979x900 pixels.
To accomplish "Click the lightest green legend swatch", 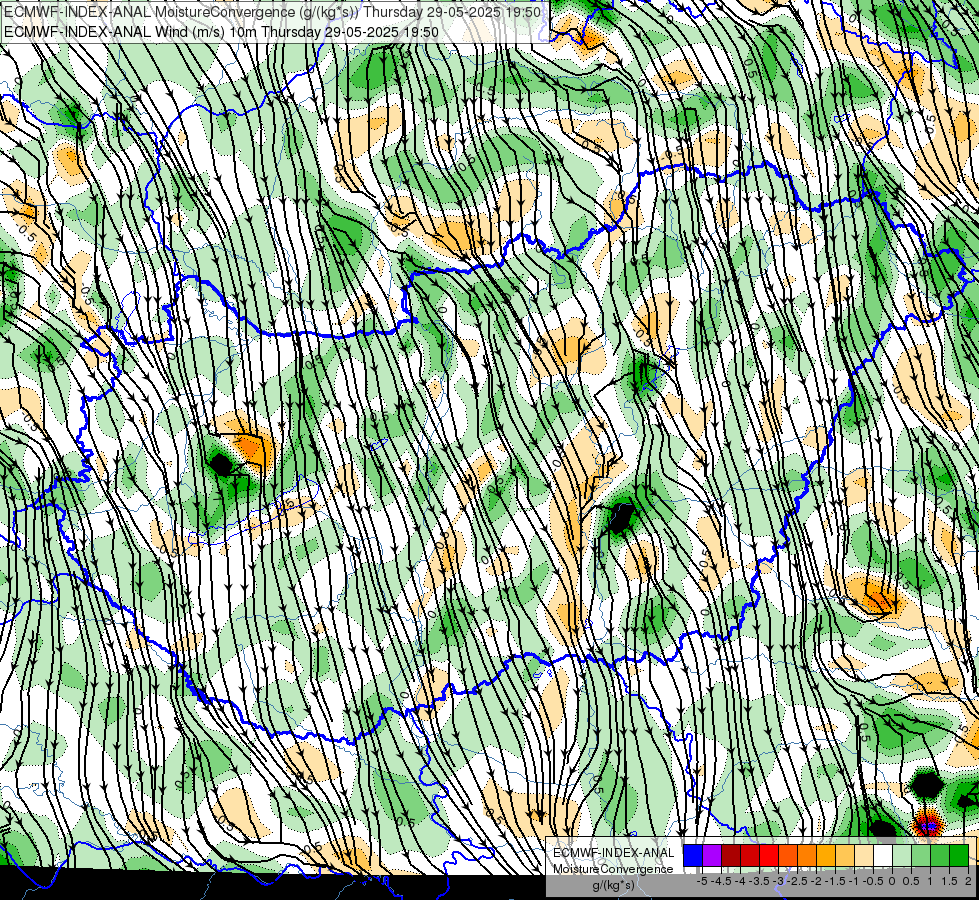I will coord(902,856).
